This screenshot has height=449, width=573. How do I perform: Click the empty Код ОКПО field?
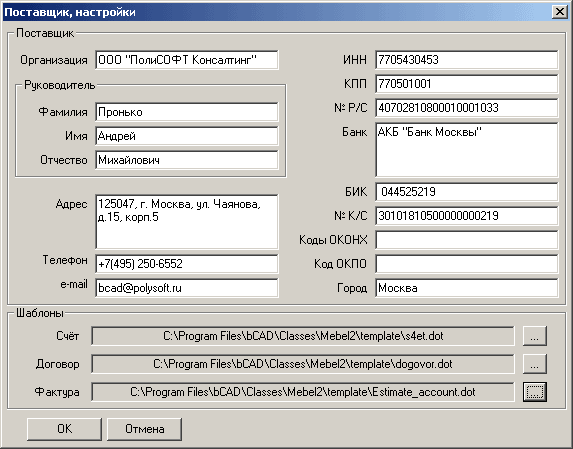[x=467, y=264]
